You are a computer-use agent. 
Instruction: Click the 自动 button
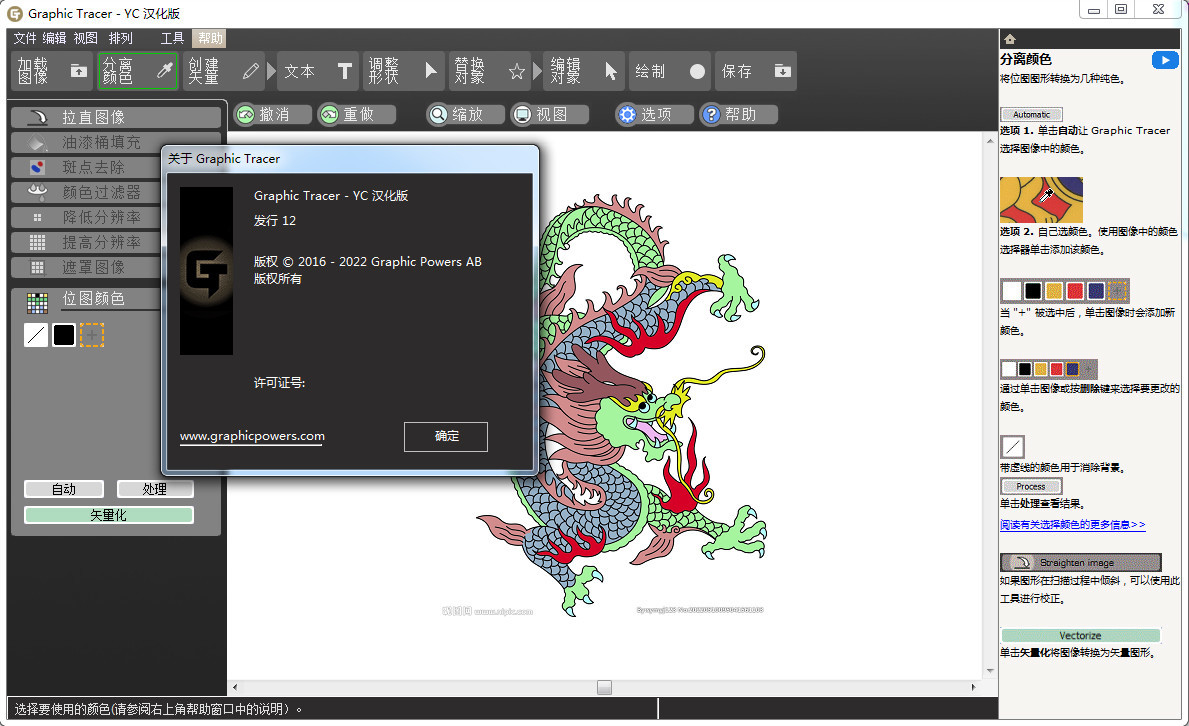(64, 489)
